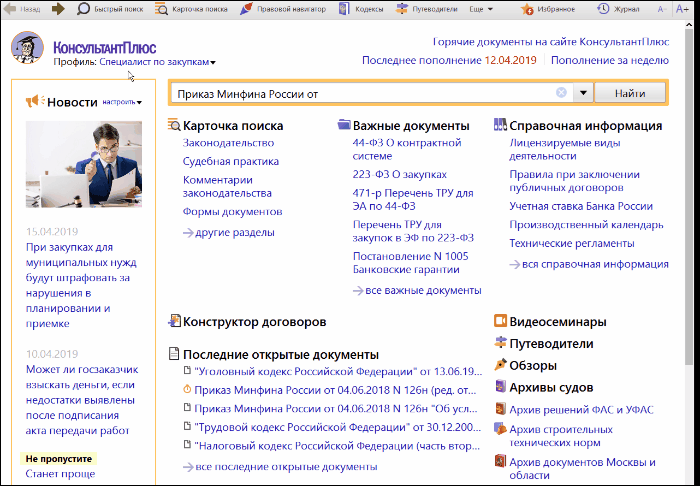Click the vertical scrollbar on the right
Viewport: 700px width, 486px height.
[689, 196]
